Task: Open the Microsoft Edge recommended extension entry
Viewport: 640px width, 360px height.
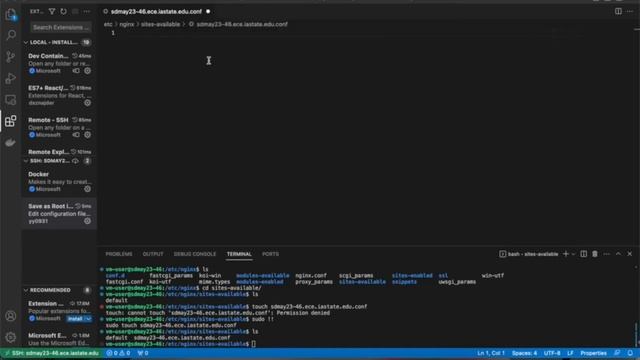Action: [59, 339]
